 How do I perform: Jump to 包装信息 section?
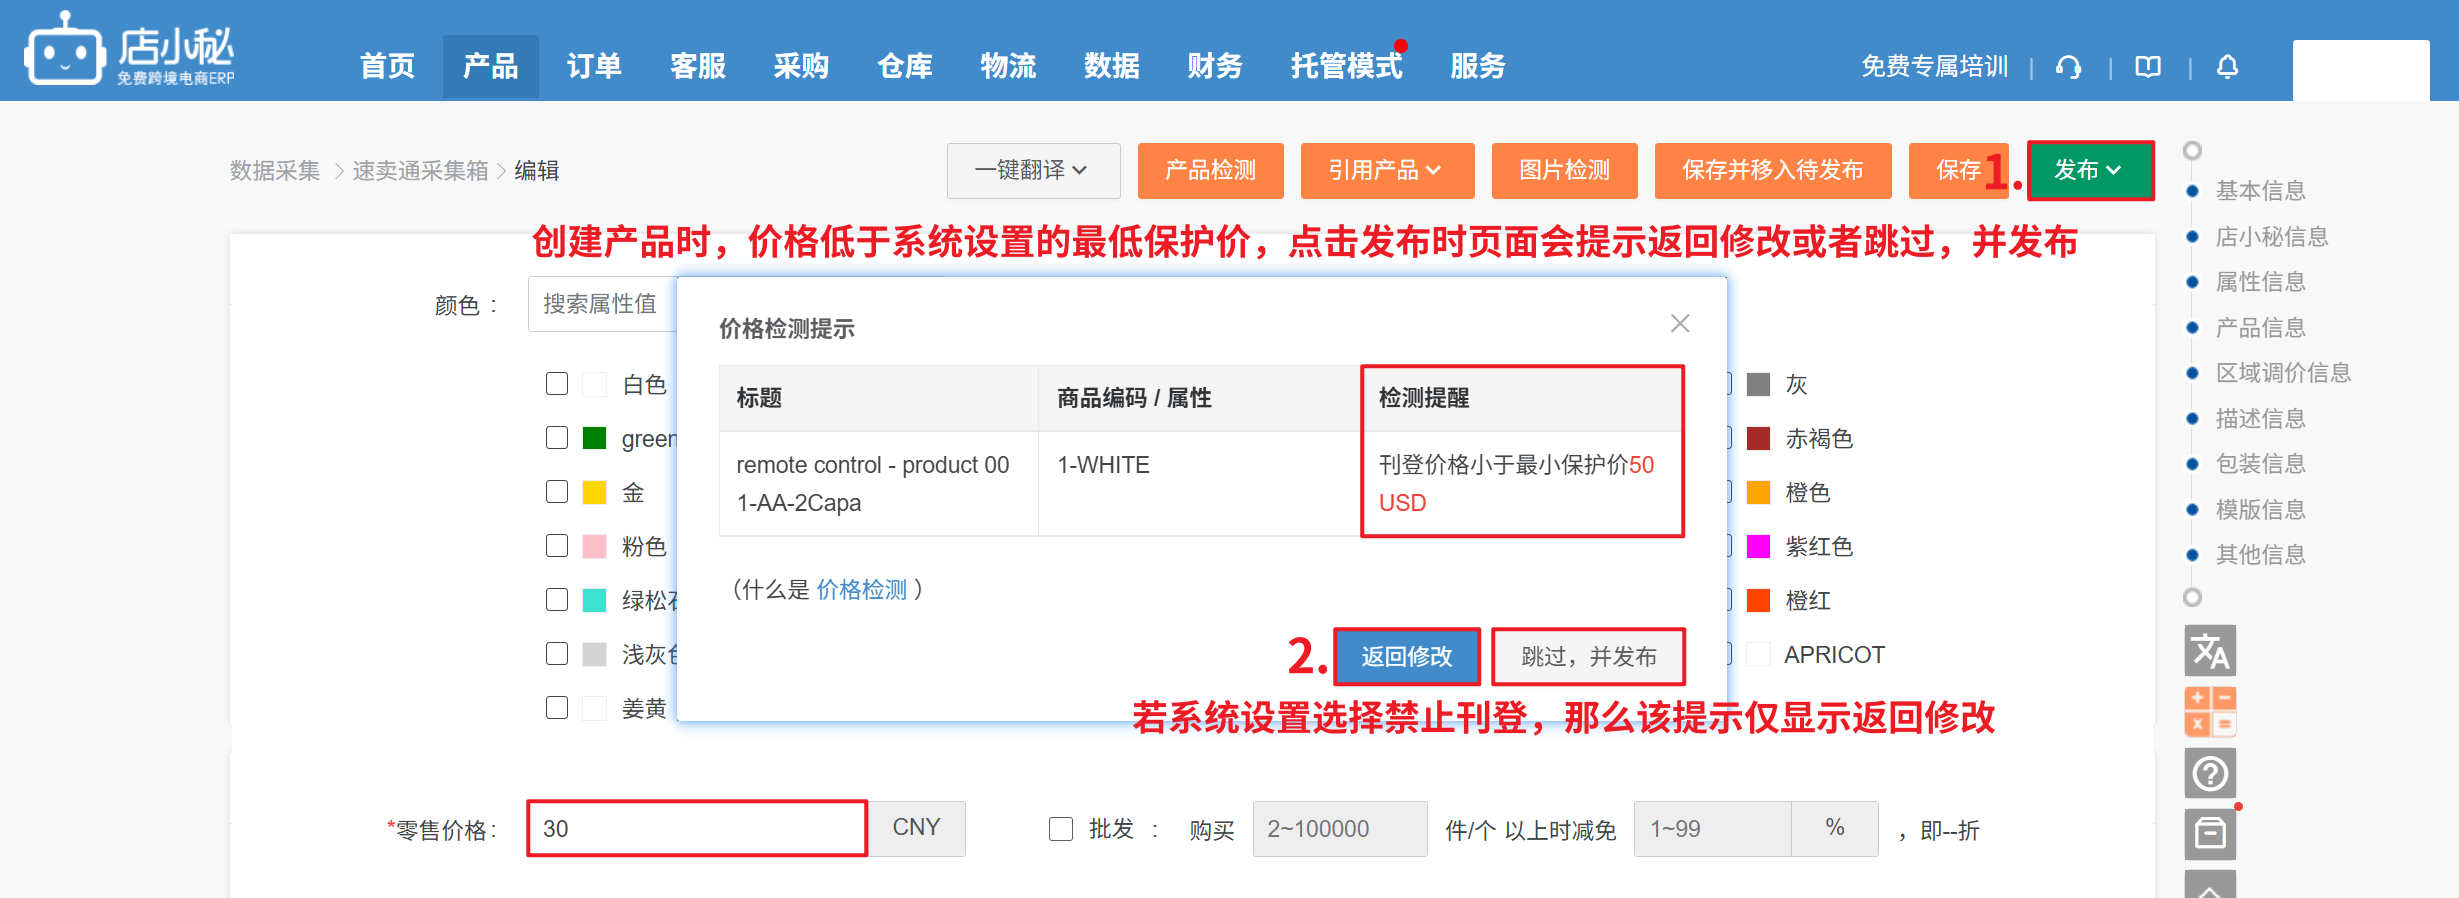(x=2260, y=464)
